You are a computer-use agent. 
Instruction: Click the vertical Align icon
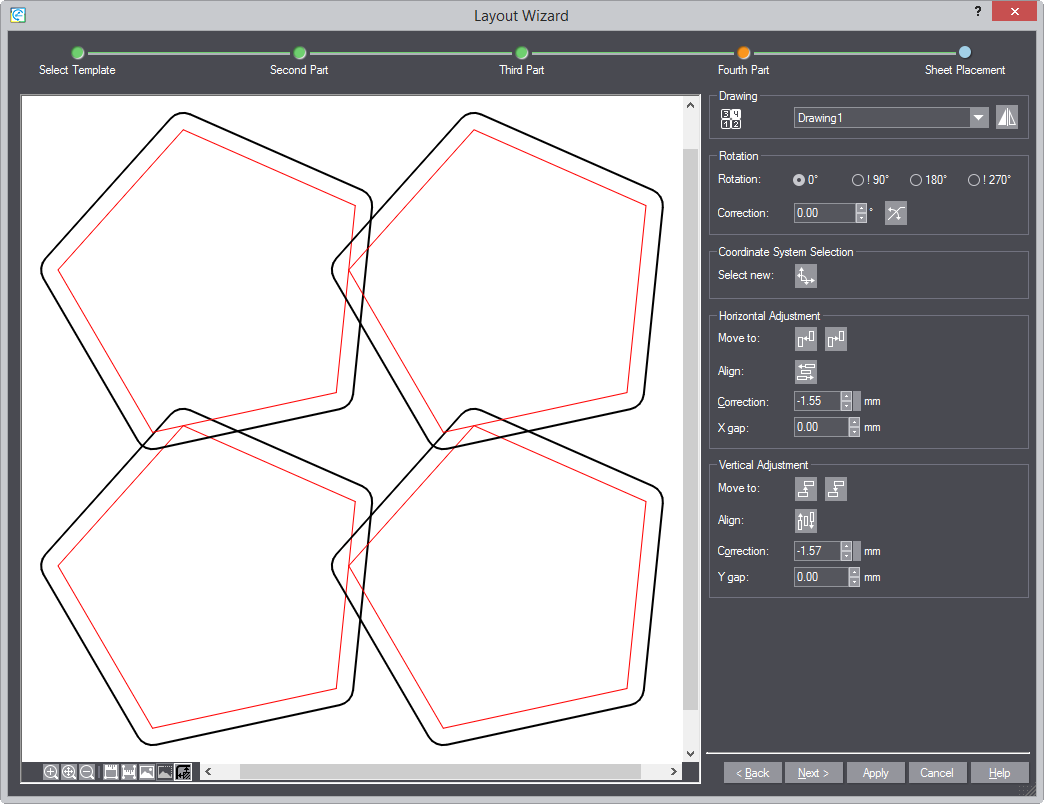coord(806,521)
